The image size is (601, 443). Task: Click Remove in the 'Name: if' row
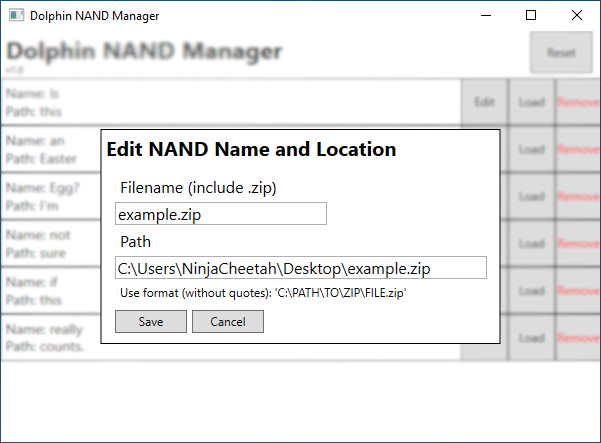click(x=578, y=290)
